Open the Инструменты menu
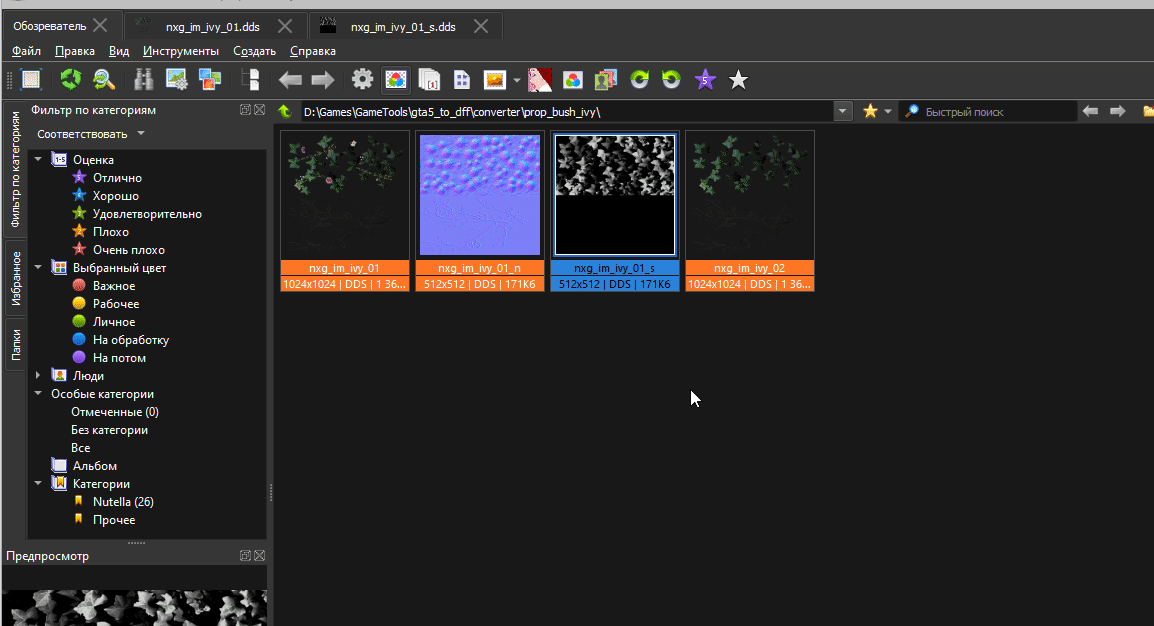1154x626 pixels. [x=180, y=51]
